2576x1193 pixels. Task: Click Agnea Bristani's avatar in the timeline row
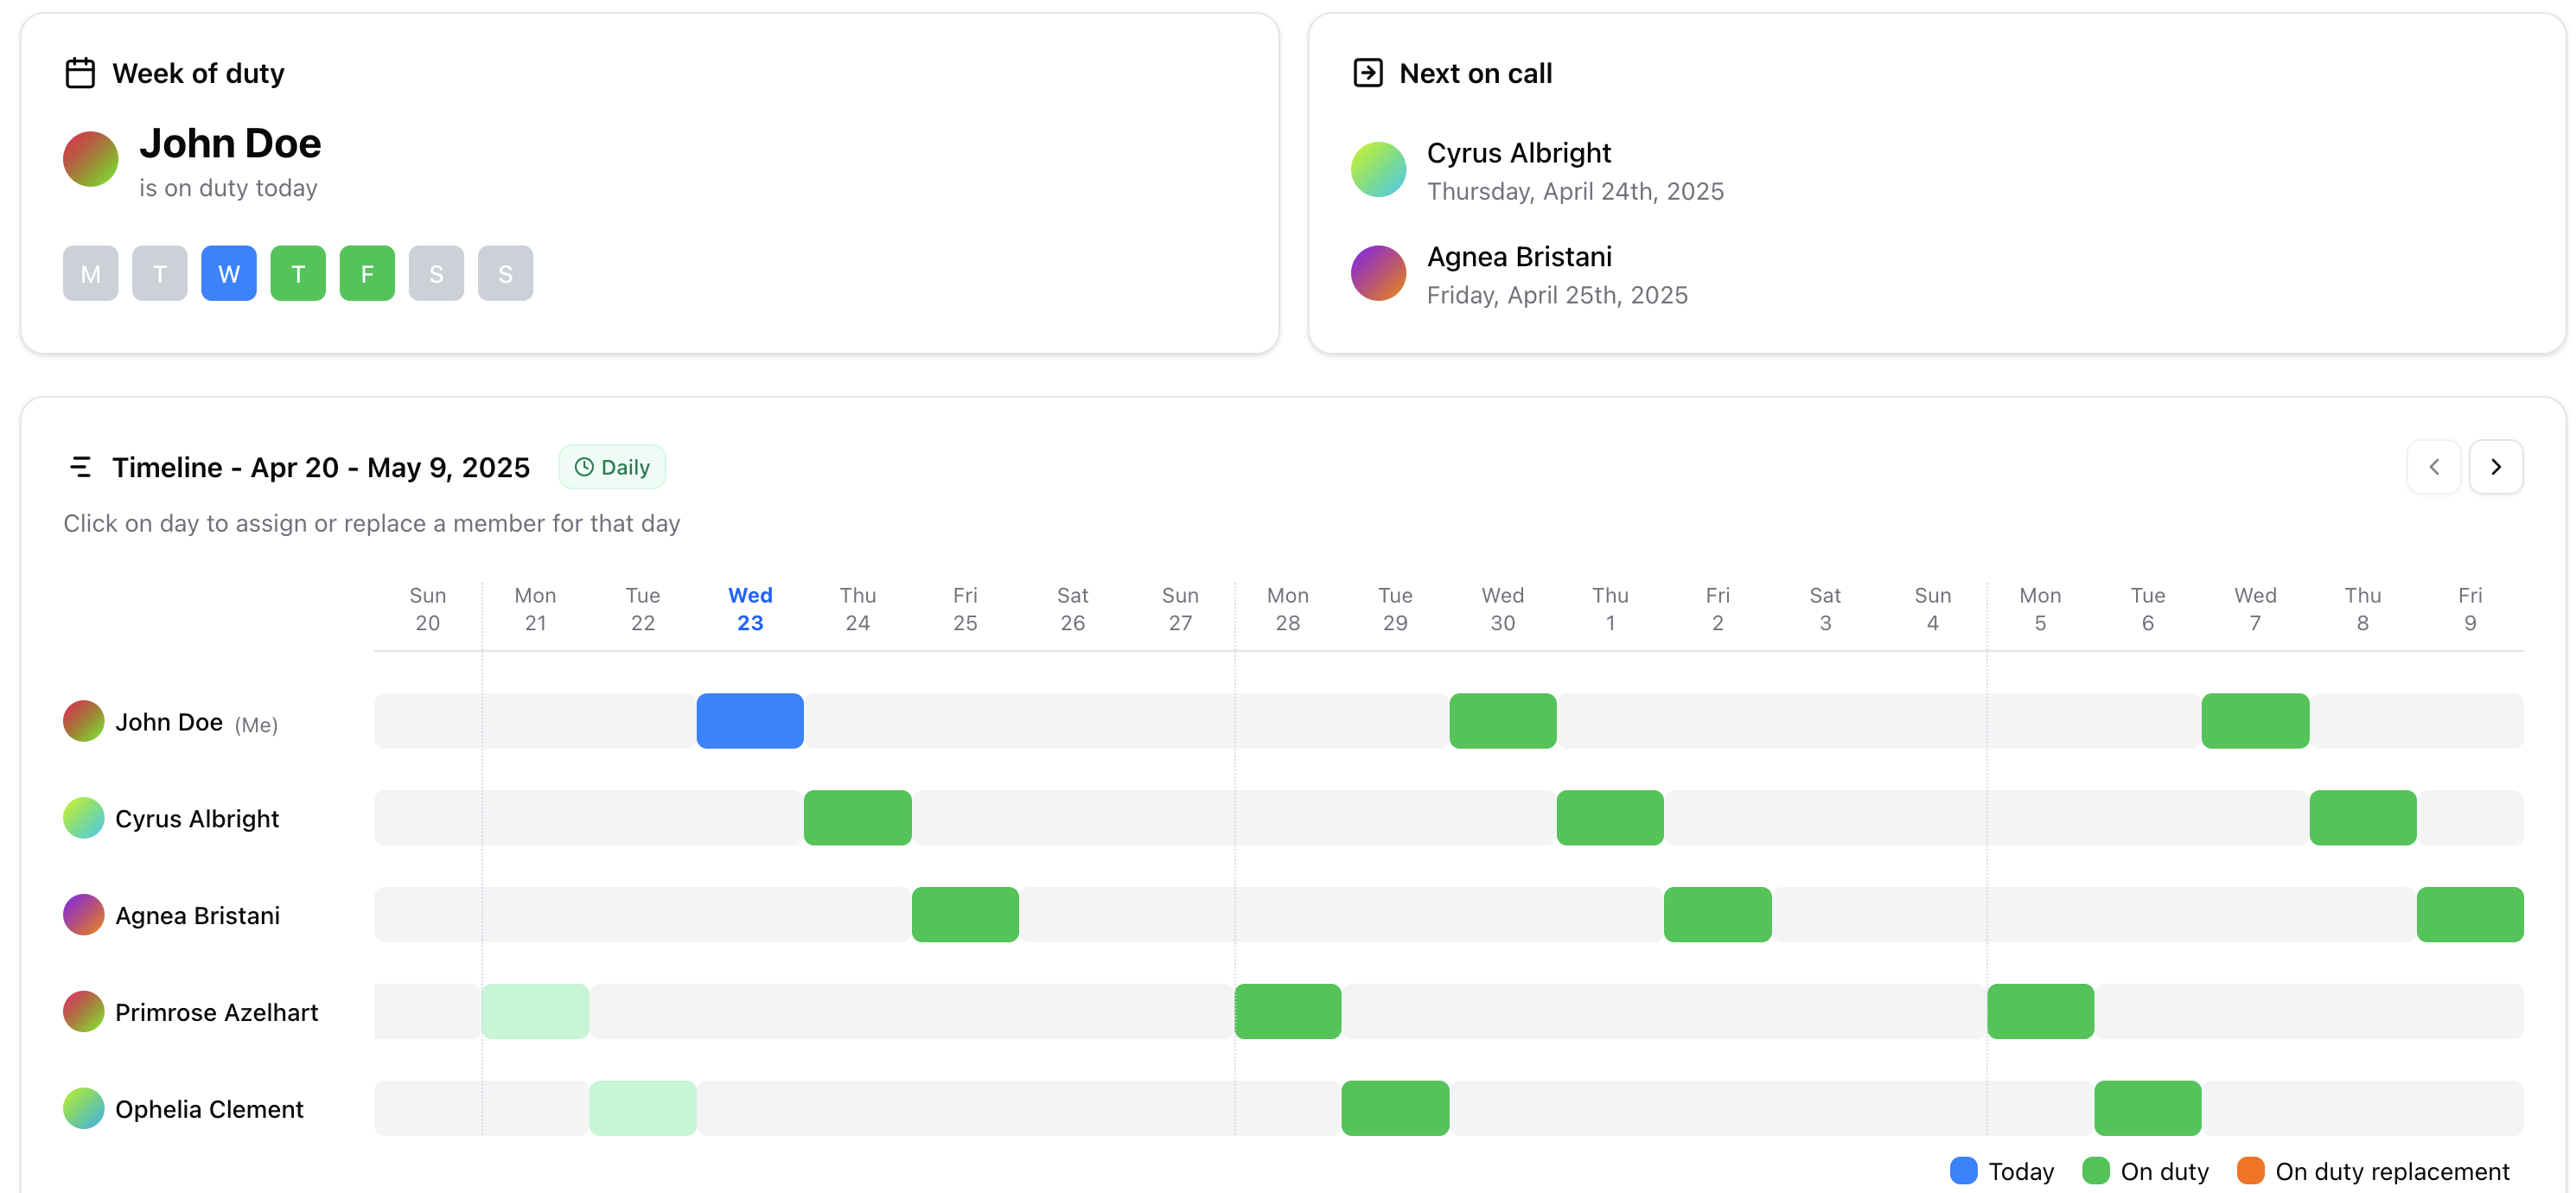point(84,915)
